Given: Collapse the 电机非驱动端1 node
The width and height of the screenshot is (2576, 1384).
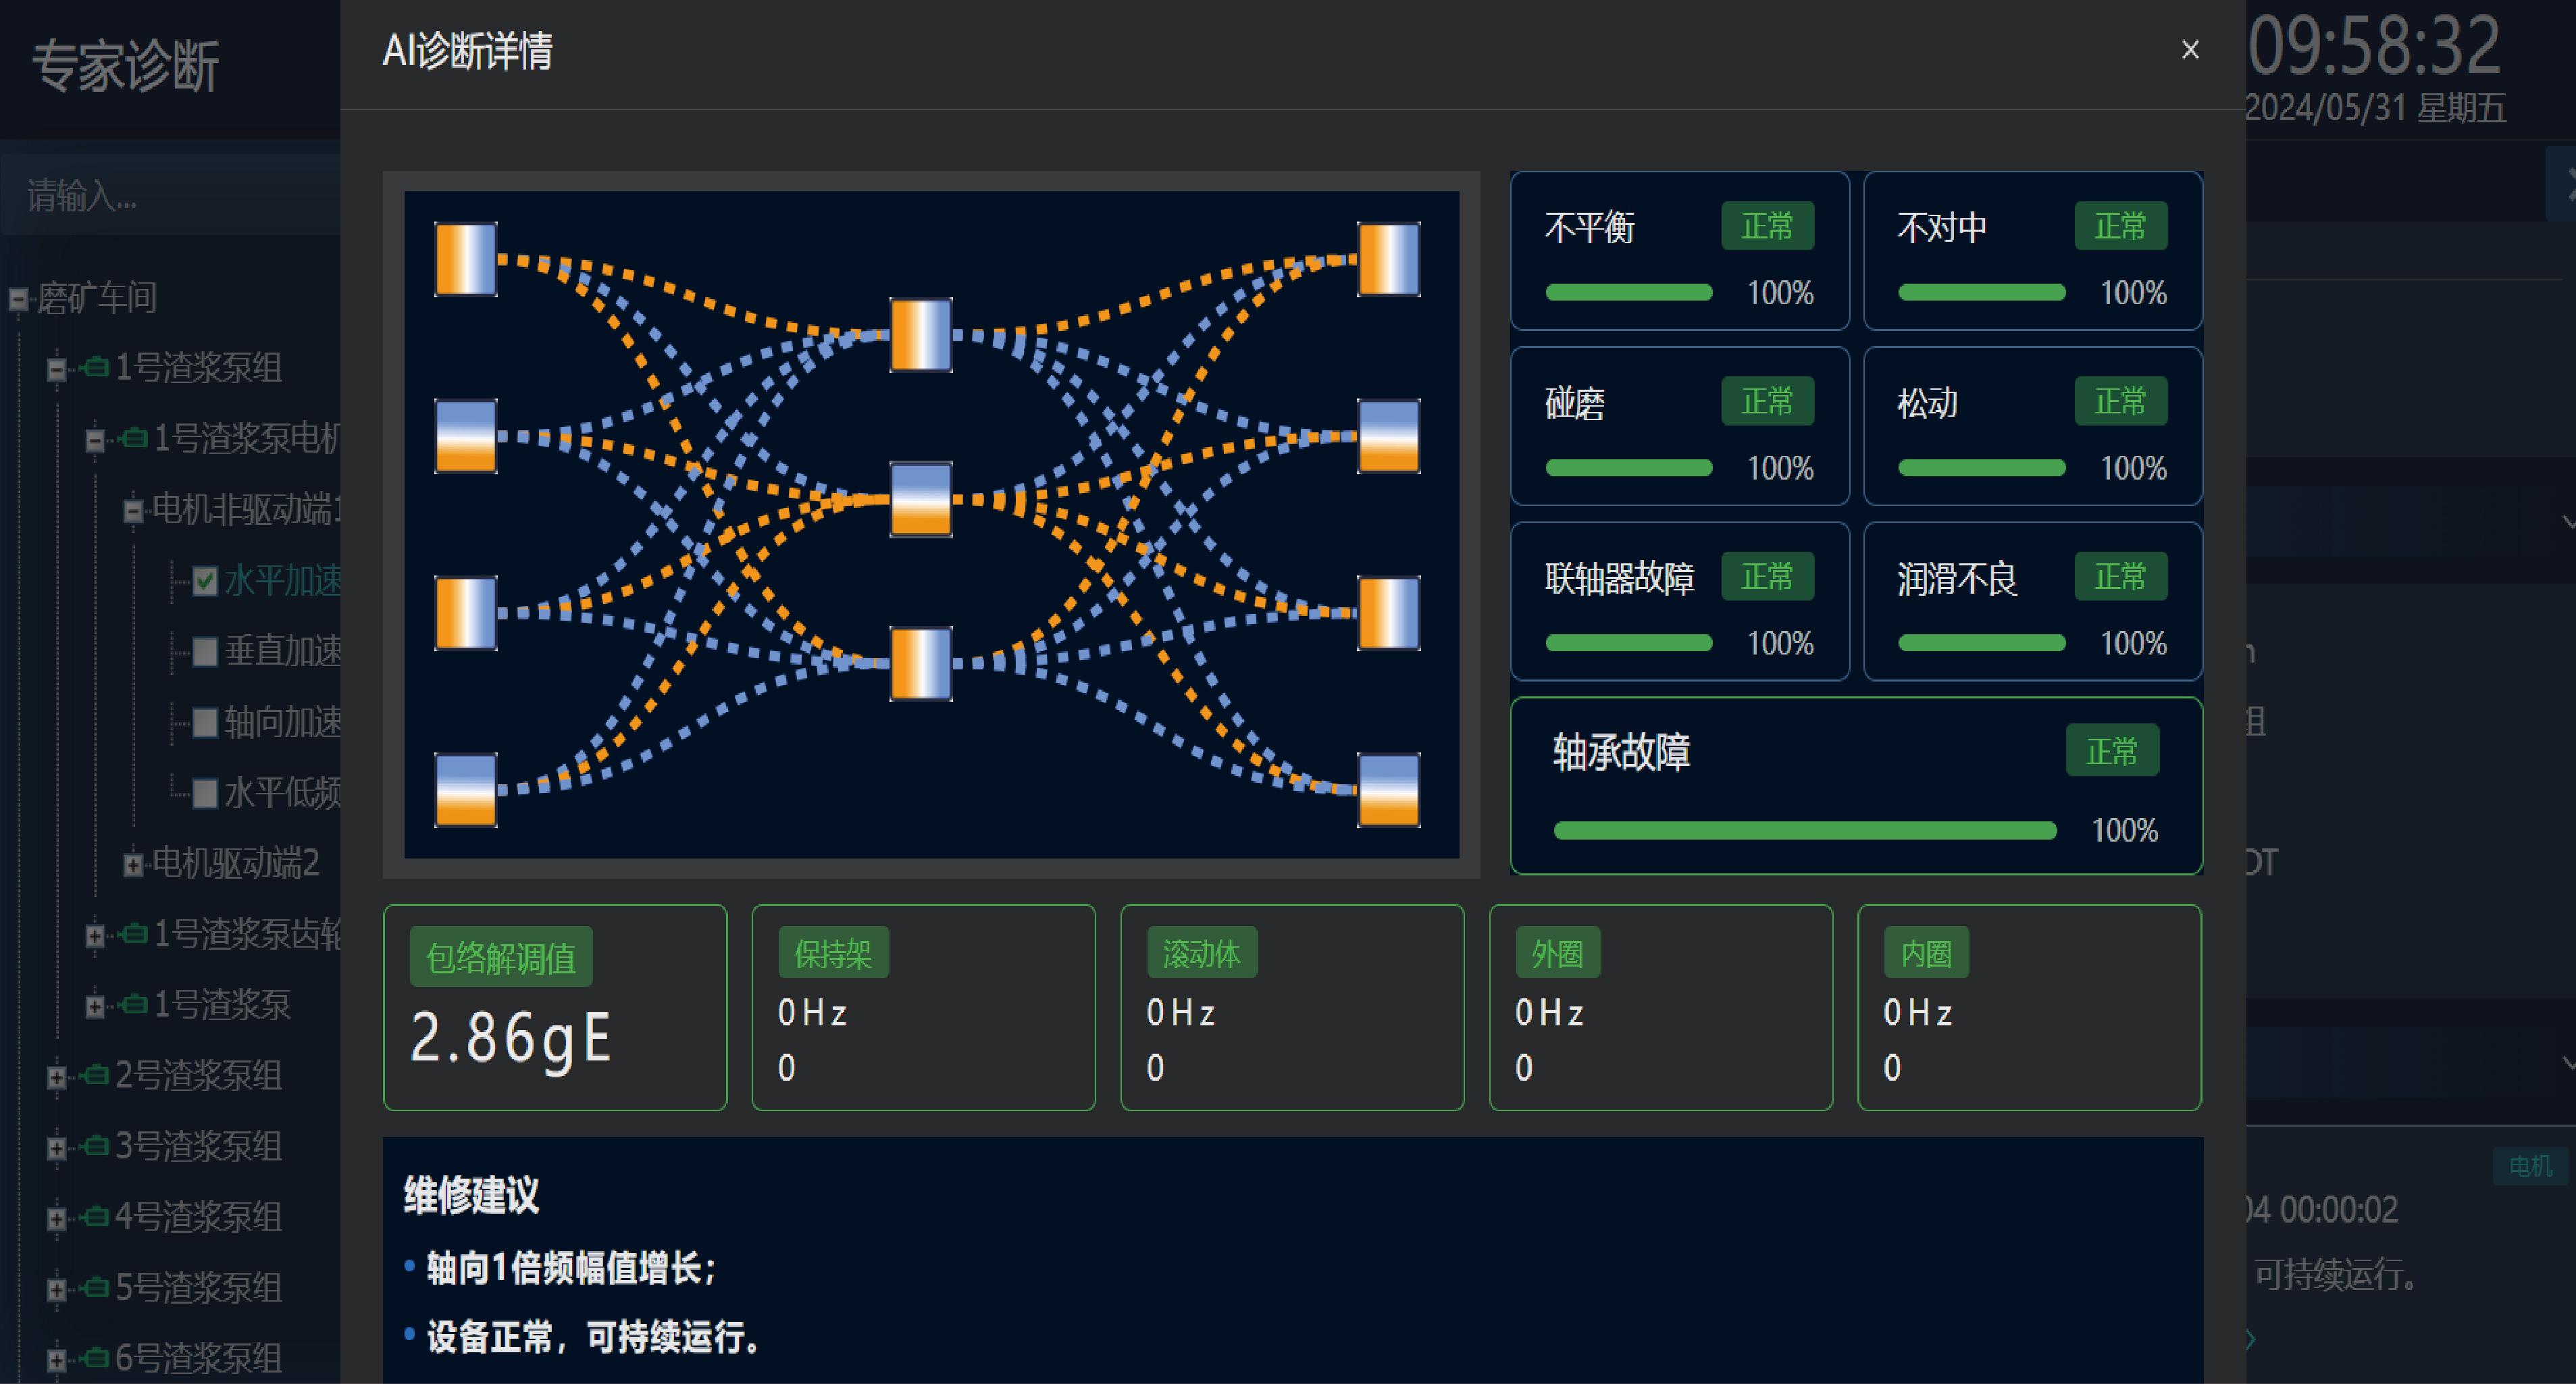Looking at the screenshot, I should [132, 511].
